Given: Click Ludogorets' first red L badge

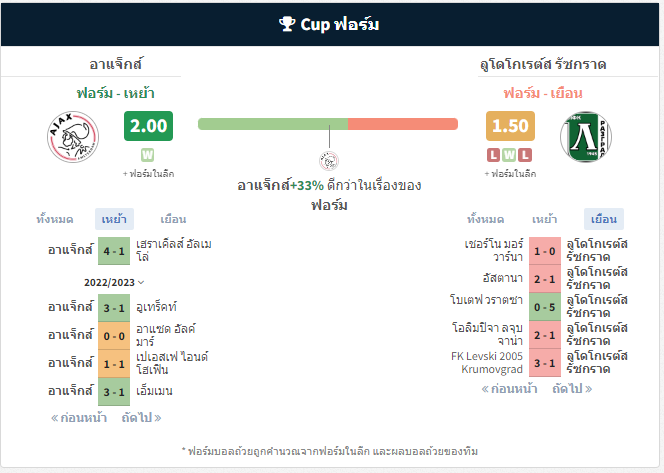Looking at the screenshot, I should coord(493,155).
